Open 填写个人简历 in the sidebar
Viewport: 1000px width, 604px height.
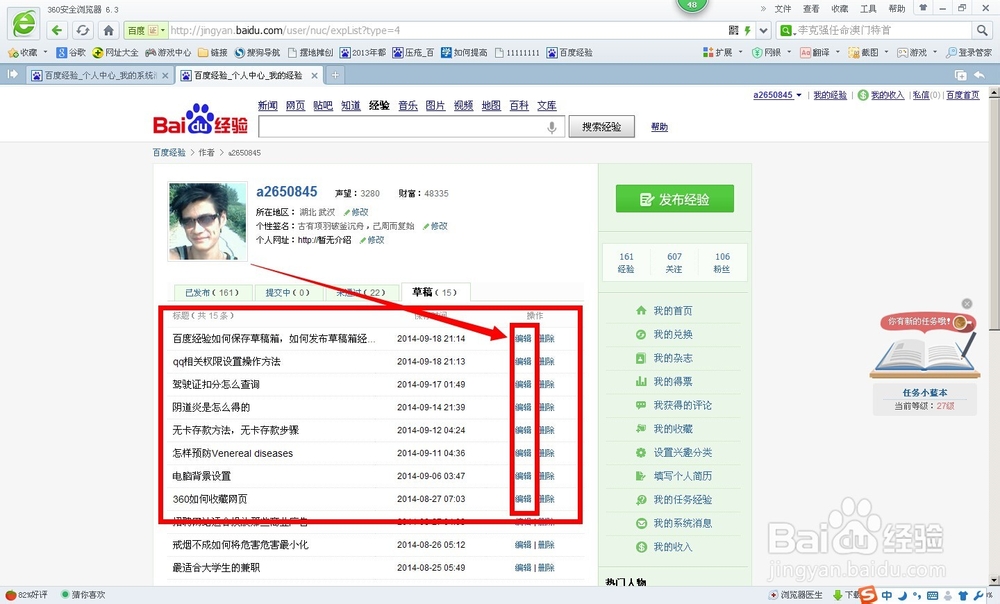pyautogui.click(x=682, y=476)
